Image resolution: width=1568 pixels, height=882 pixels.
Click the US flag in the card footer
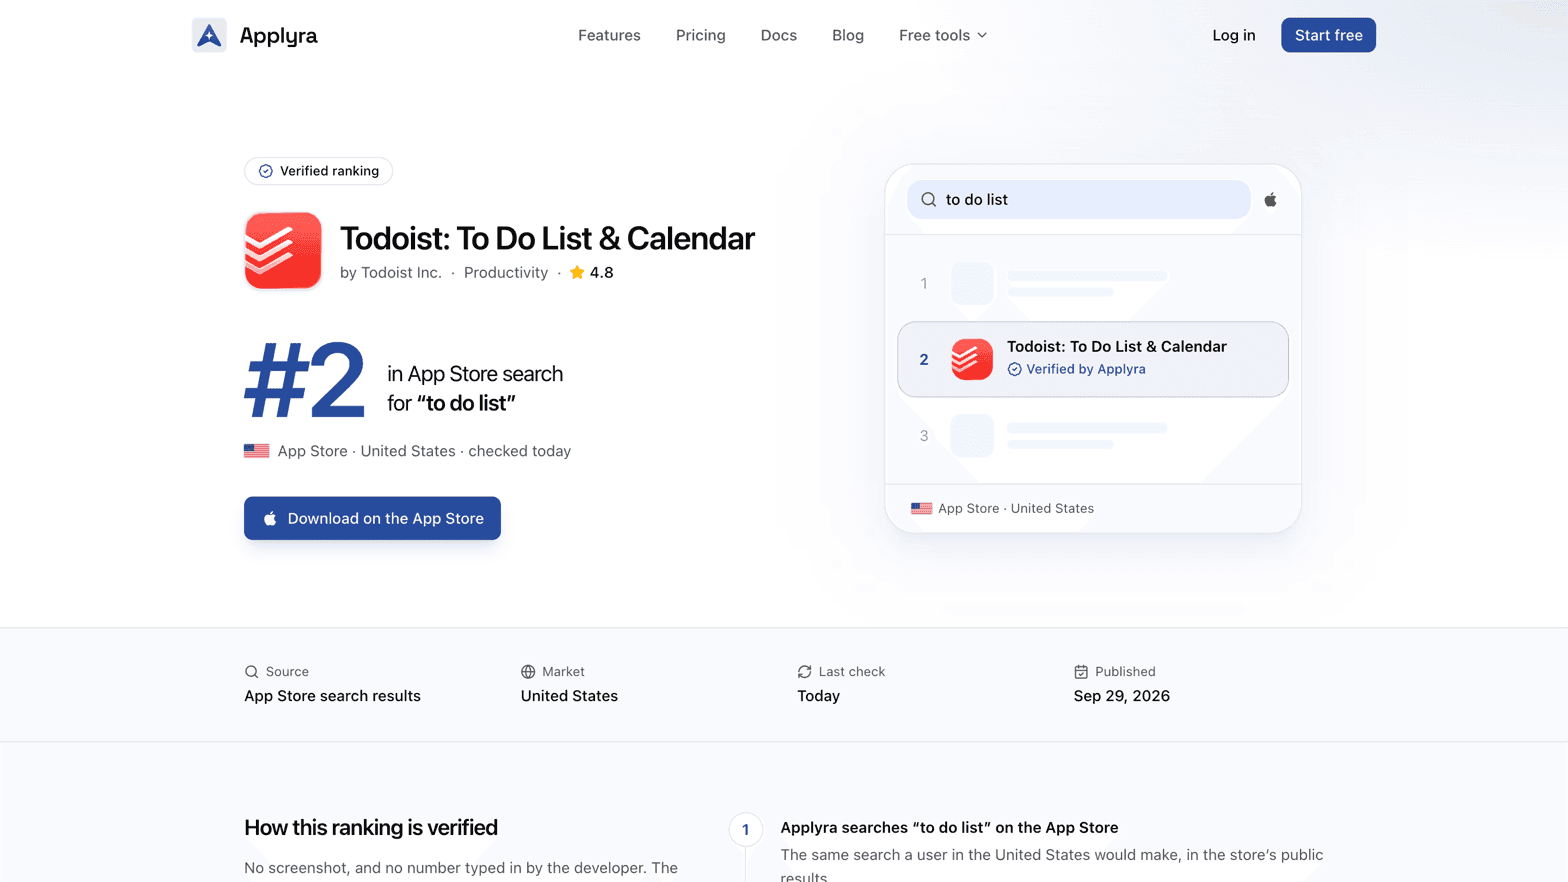click(921, 508)
